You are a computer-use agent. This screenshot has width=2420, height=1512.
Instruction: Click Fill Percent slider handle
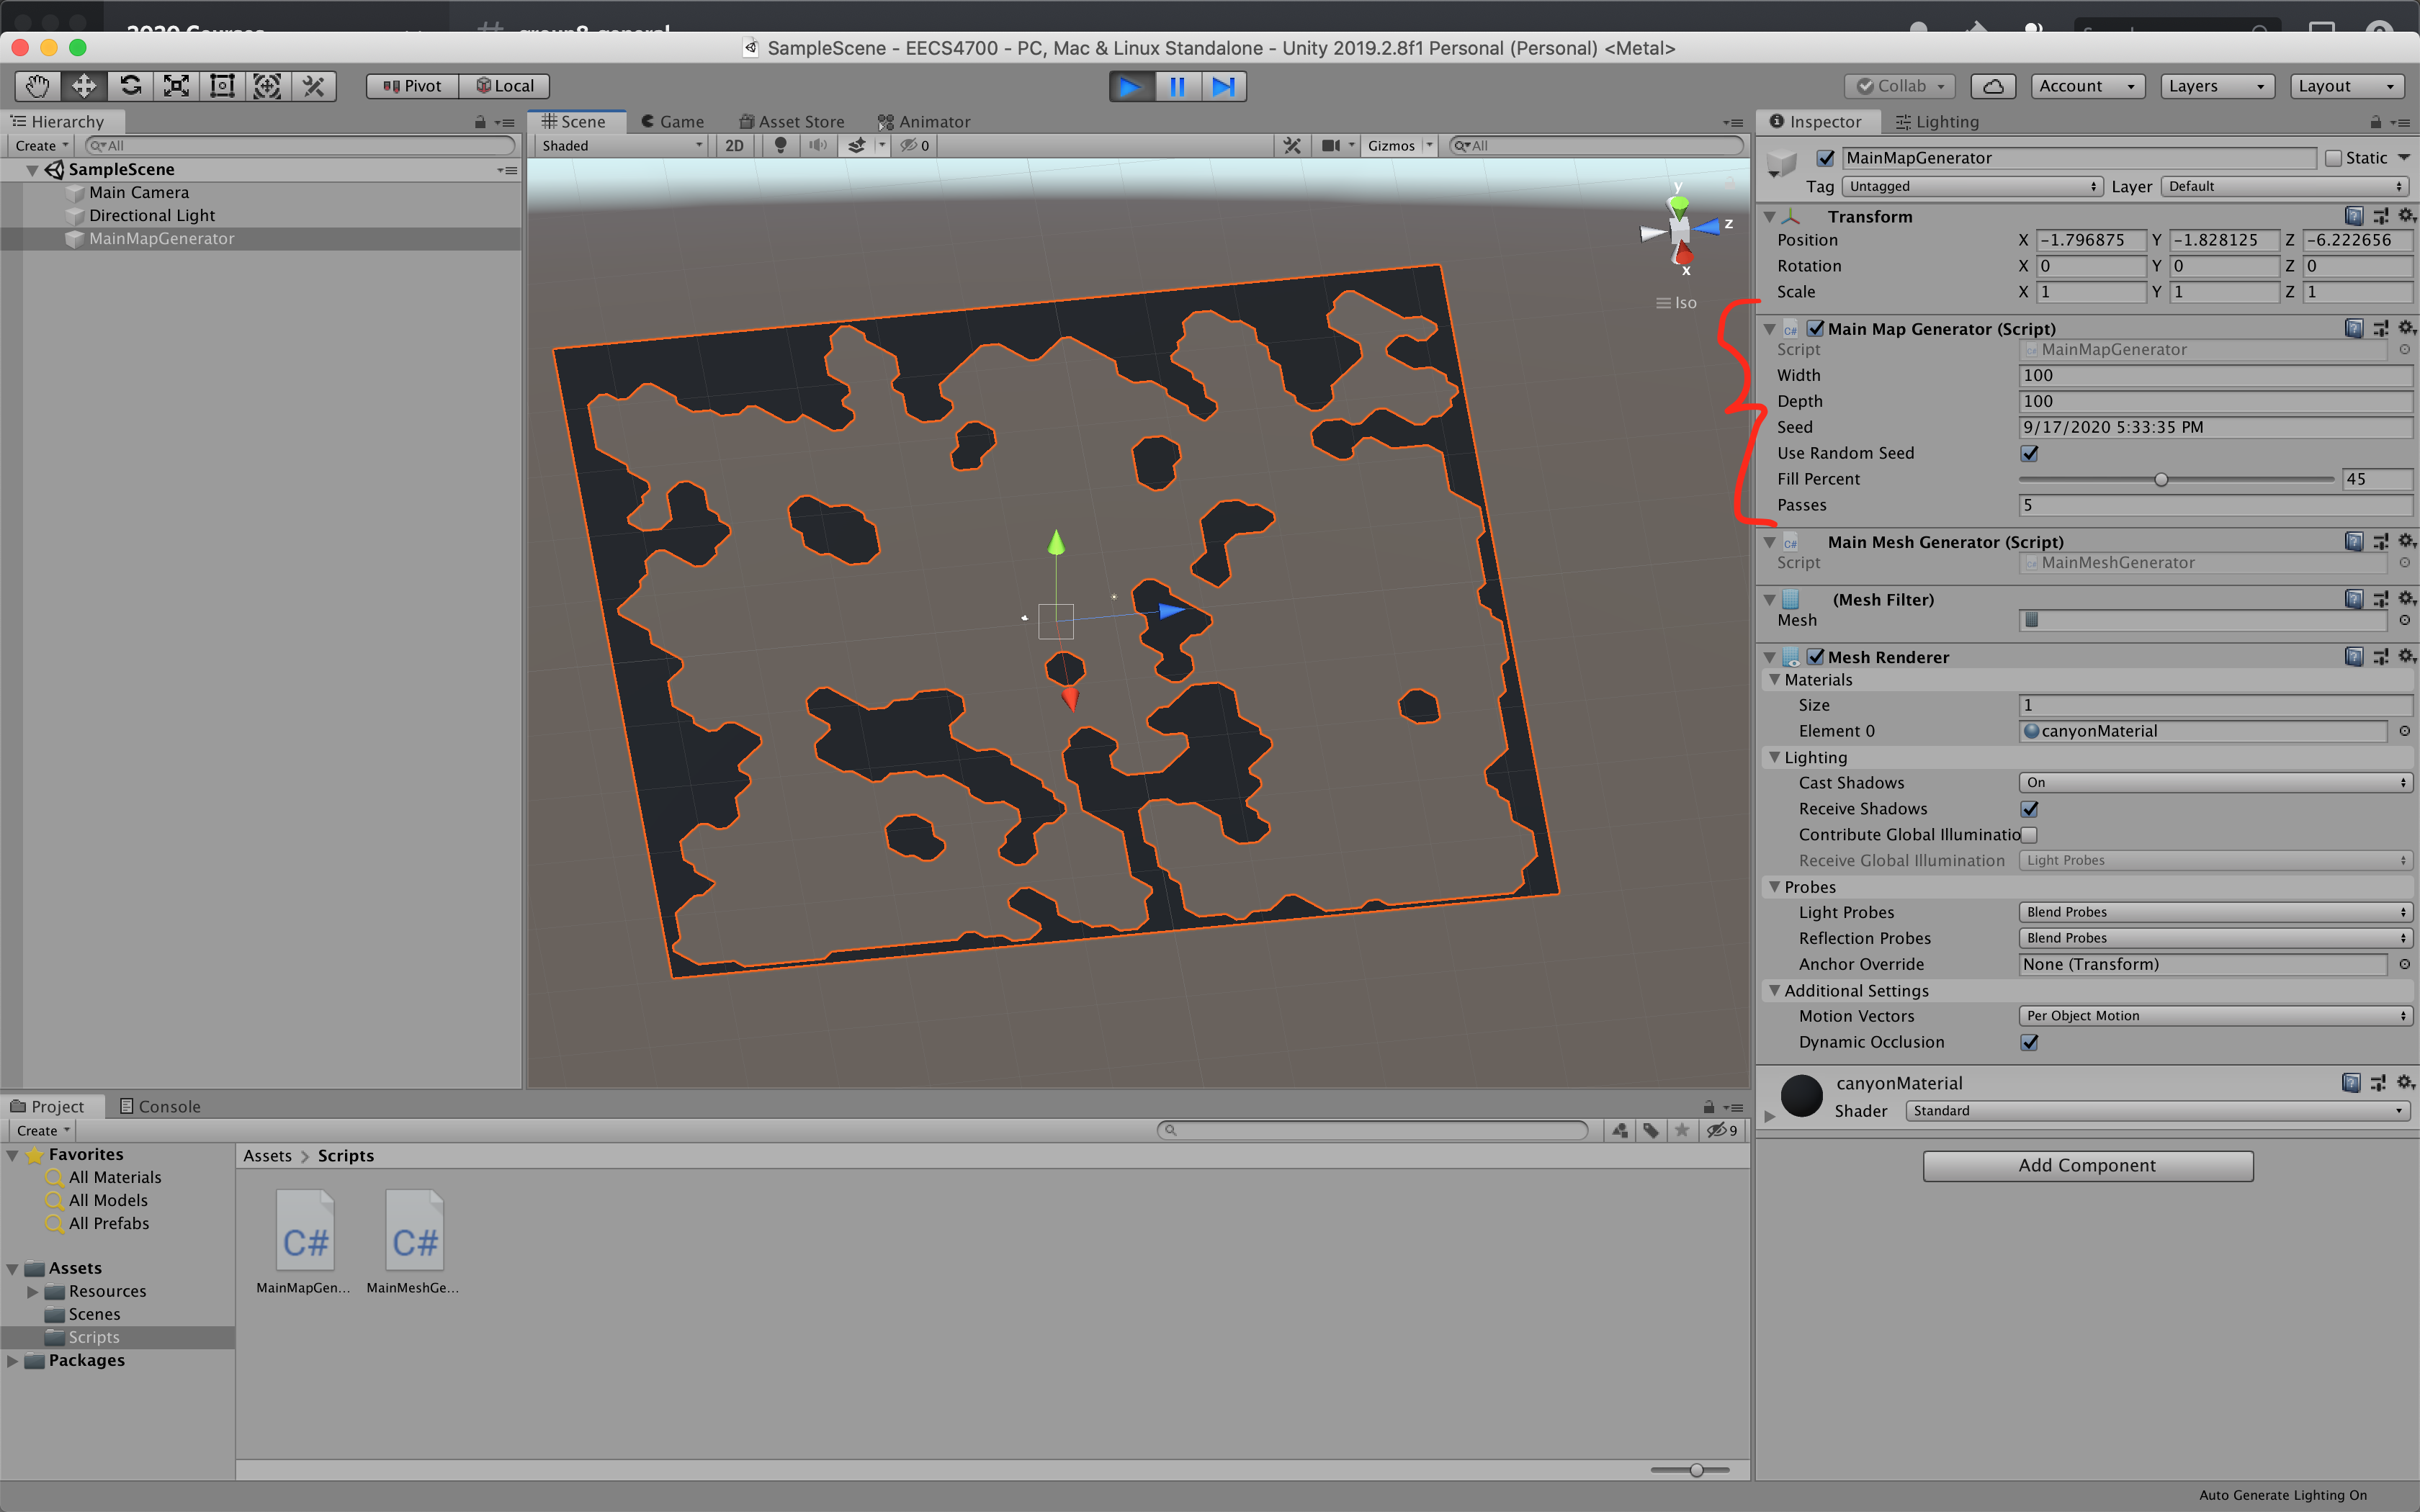click(x=2161, y=480)
